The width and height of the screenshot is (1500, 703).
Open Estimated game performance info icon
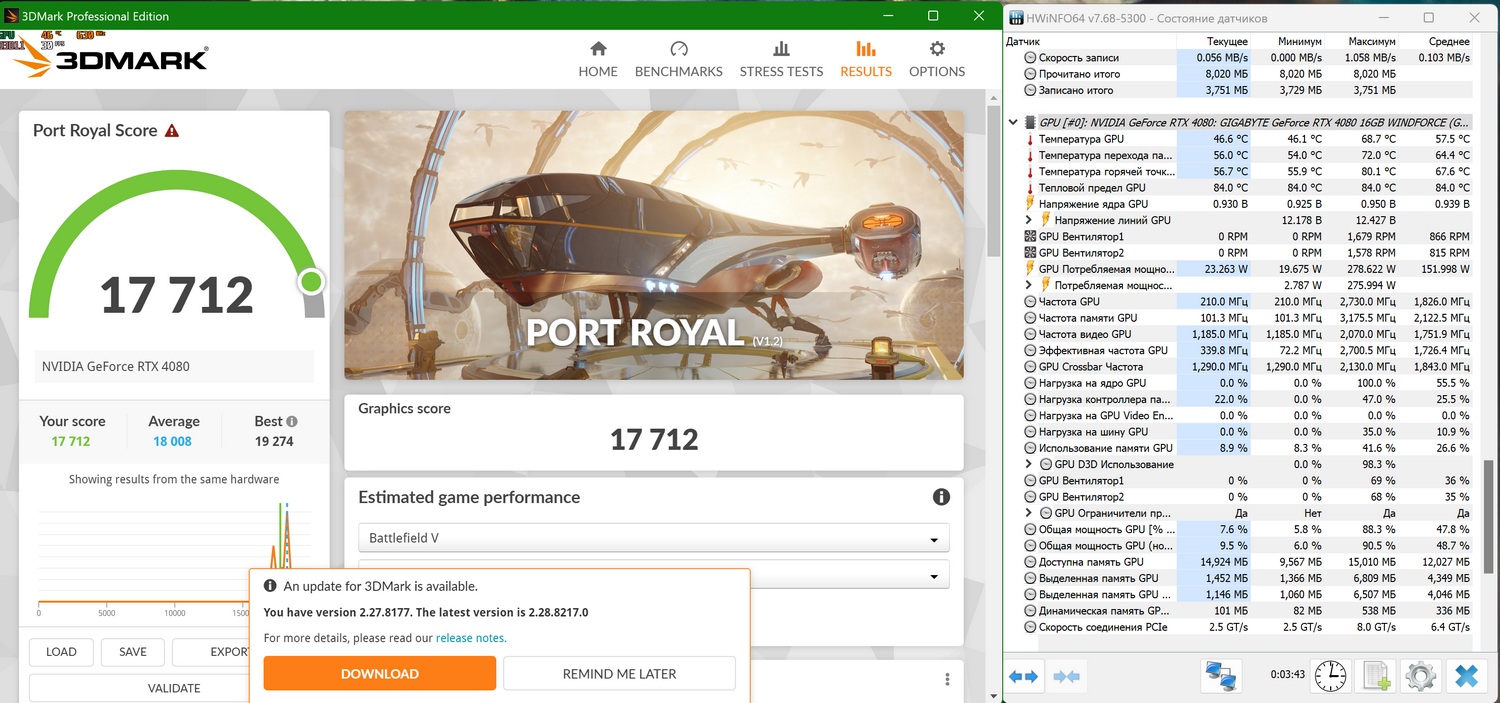point(941,497)
